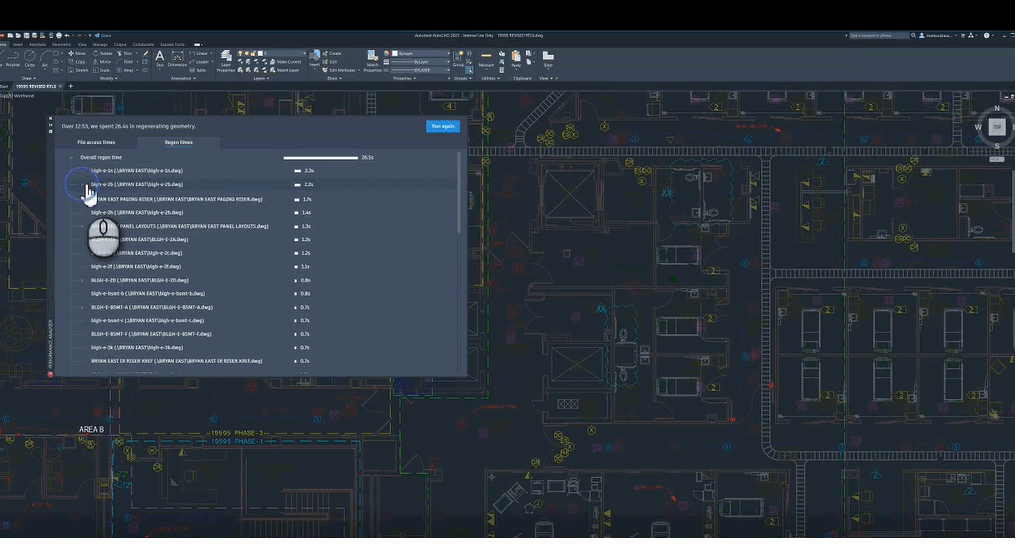Open the Annotate ribbon tab
The image size is (1018, 549).
click(38, 45)
